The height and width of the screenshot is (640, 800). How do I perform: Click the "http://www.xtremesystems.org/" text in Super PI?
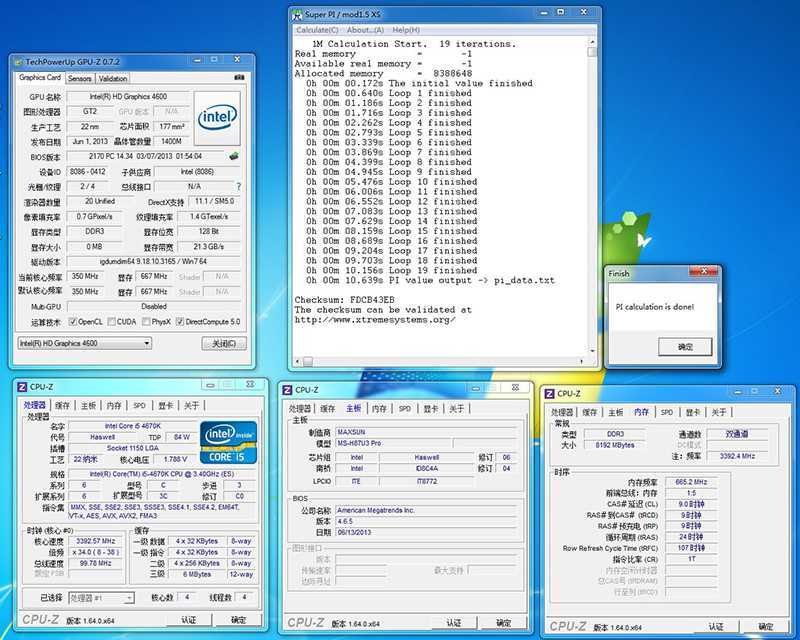point(375,319)
